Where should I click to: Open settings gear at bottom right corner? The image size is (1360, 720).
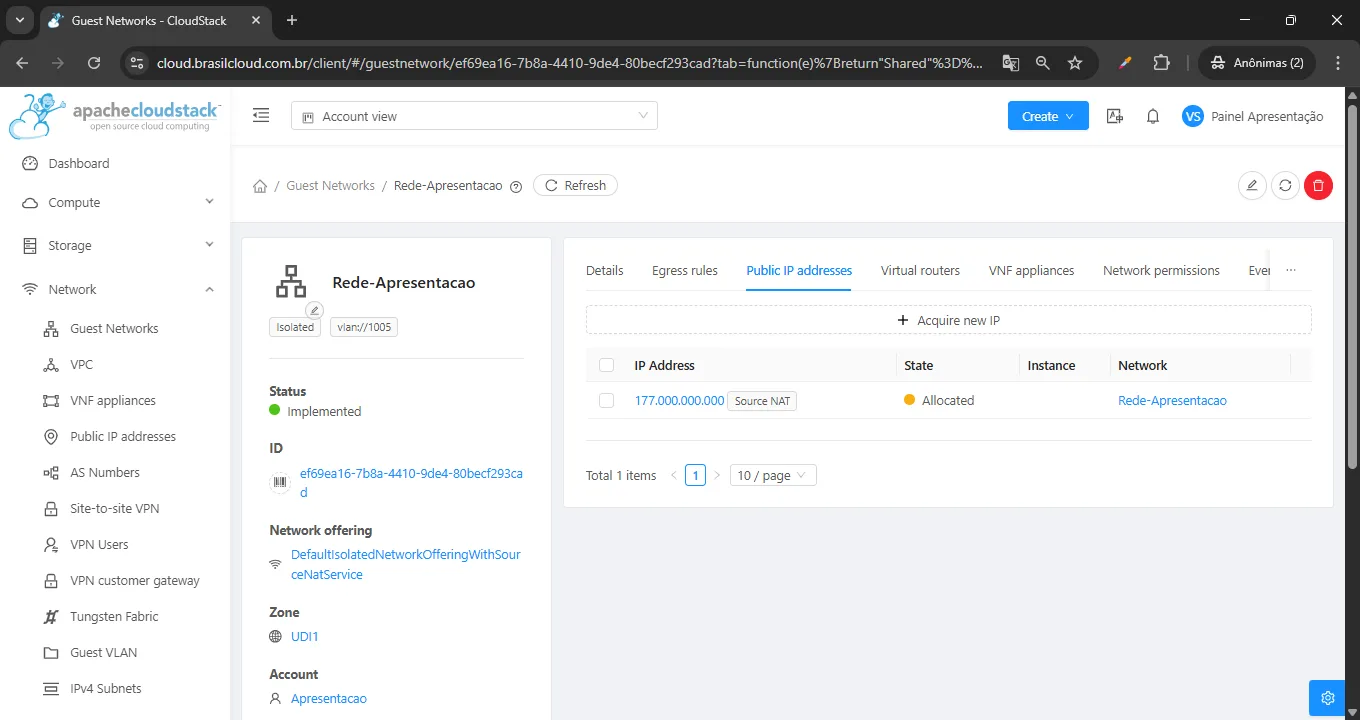point(1328,698)
